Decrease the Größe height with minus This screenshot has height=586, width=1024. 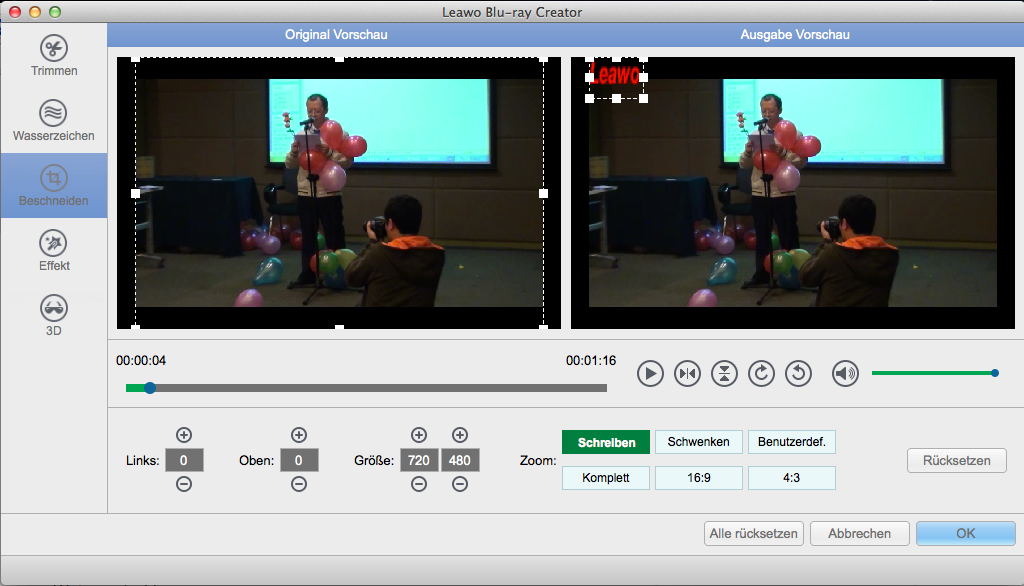460,484
